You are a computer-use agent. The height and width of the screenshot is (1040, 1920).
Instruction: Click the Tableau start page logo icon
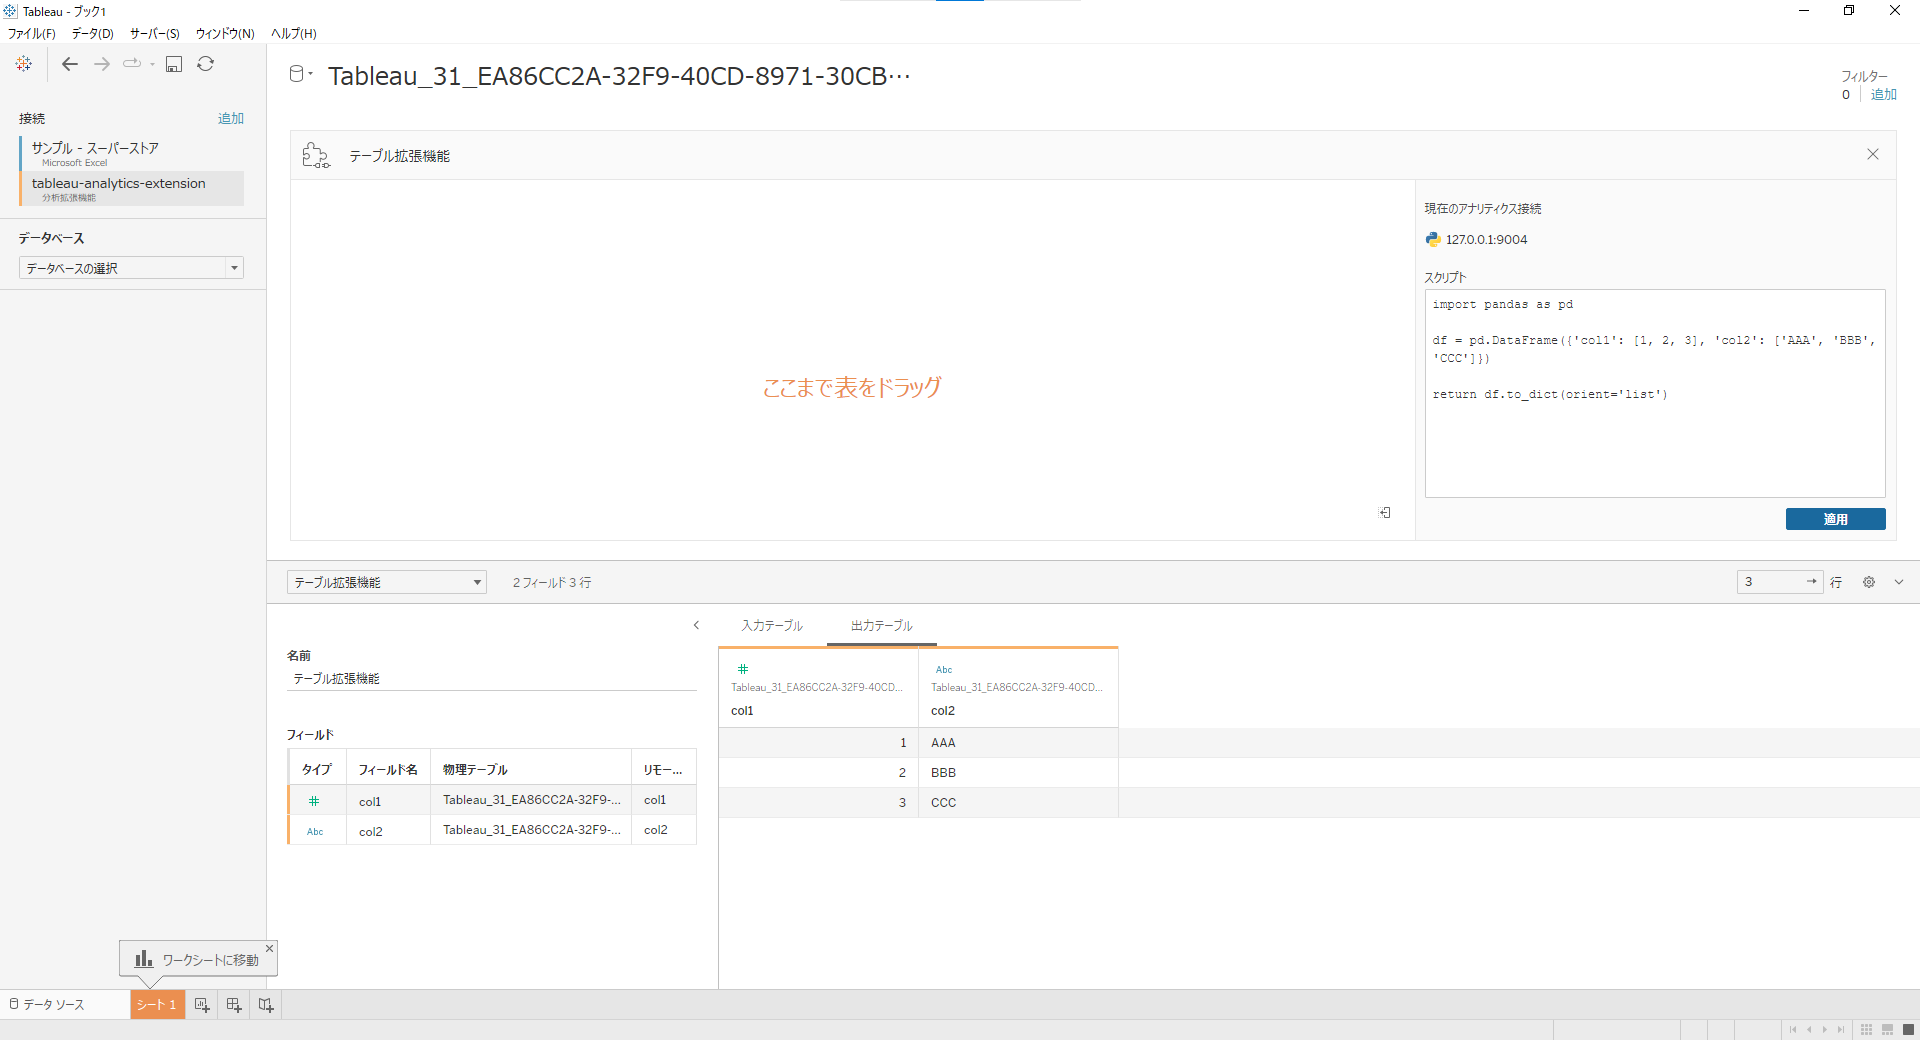click(24, 64)
